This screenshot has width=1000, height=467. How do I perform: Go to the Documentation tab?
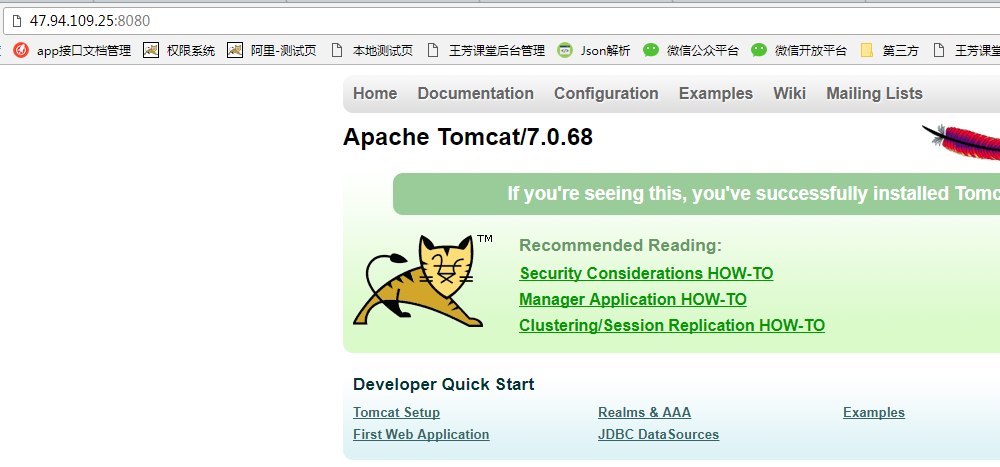[475, 94]
